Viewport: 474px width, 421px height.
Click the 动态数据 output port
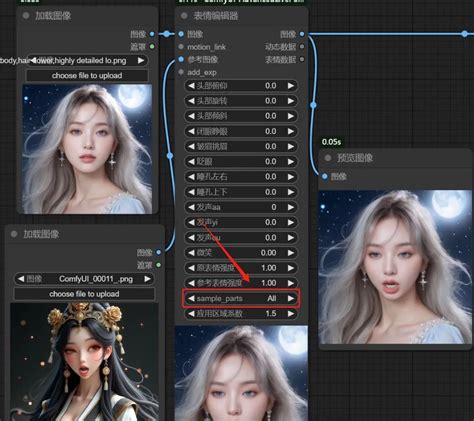coord(302,47)
